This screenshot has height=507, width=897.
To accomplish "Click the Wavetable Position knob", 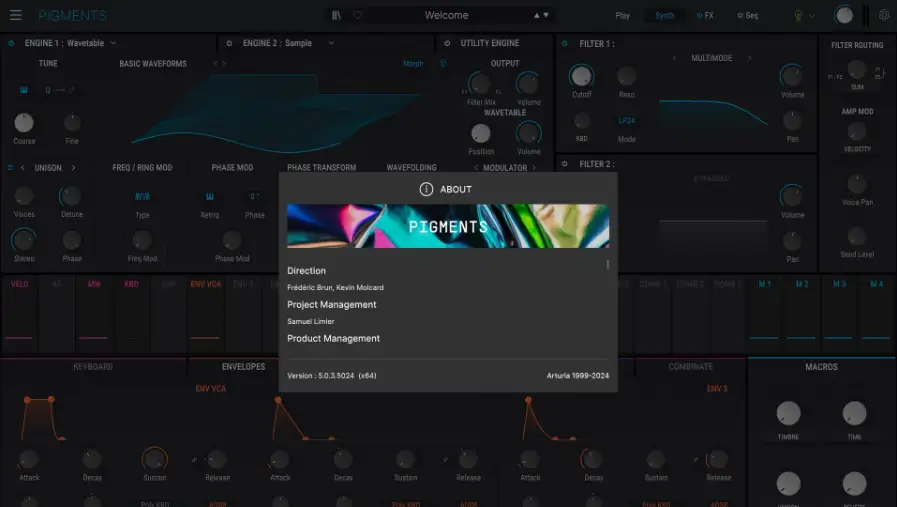I will point(481,133).
